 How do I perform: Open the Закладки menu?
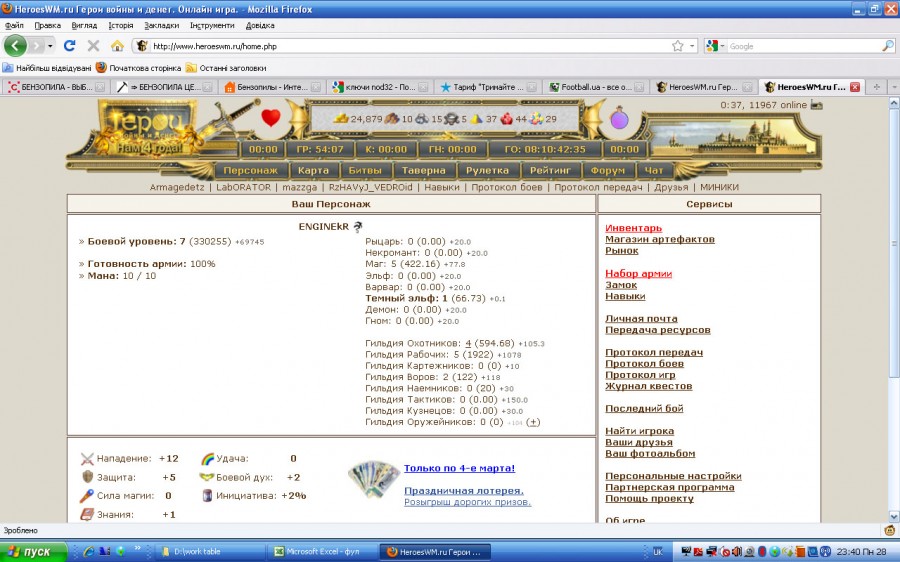(161, 25)
